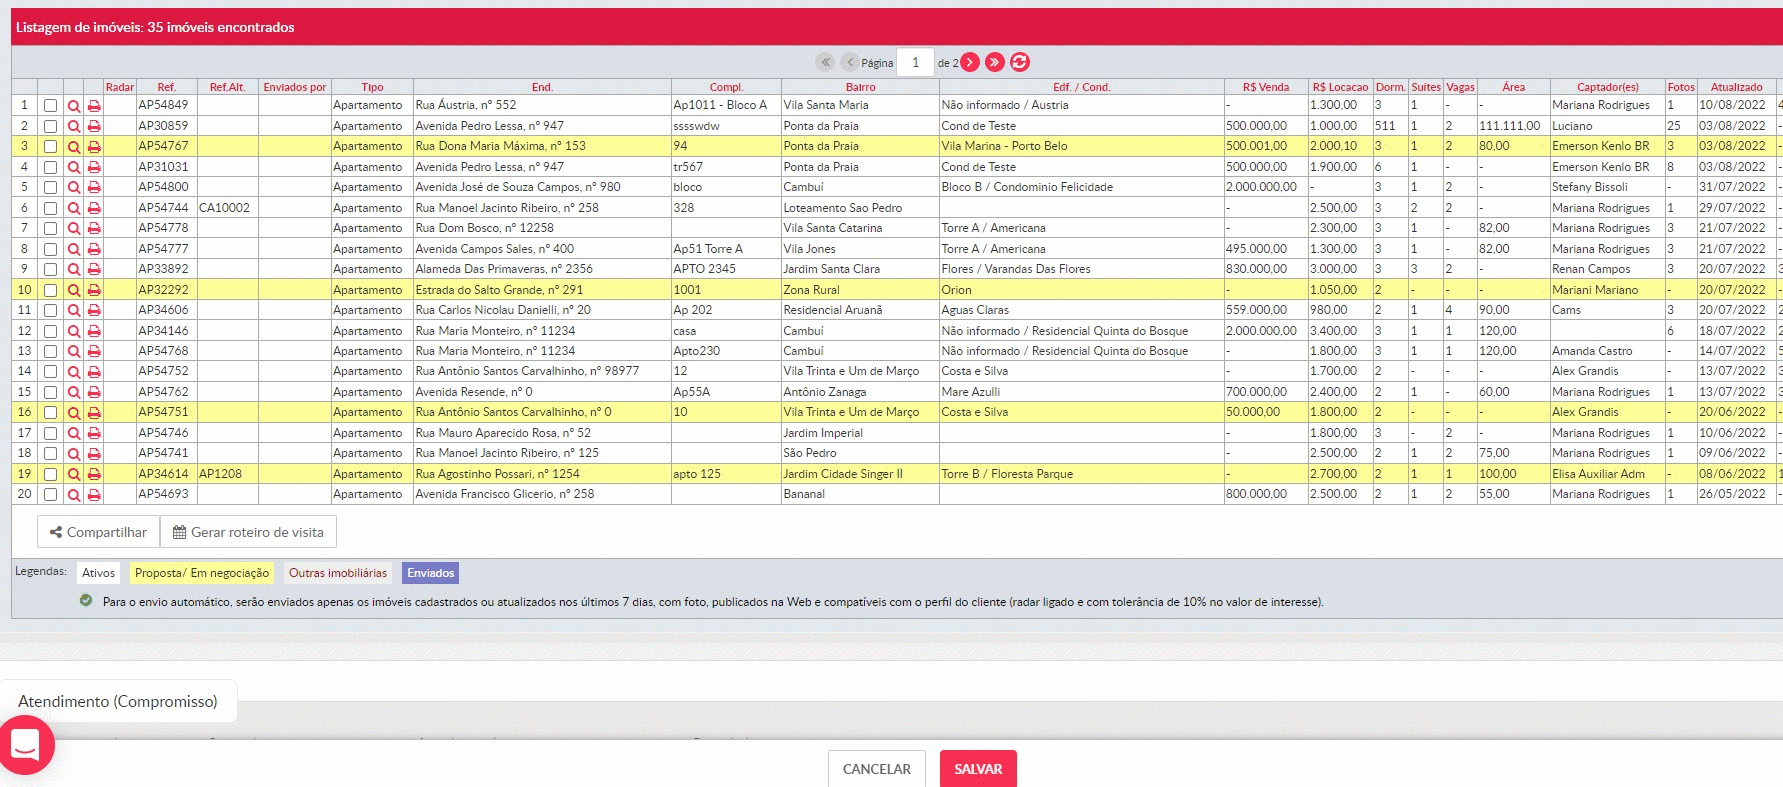Screen dimensions: 1783x787
Task: Click the Proposta/ Em negociação legend
Action: coord(202,573)
